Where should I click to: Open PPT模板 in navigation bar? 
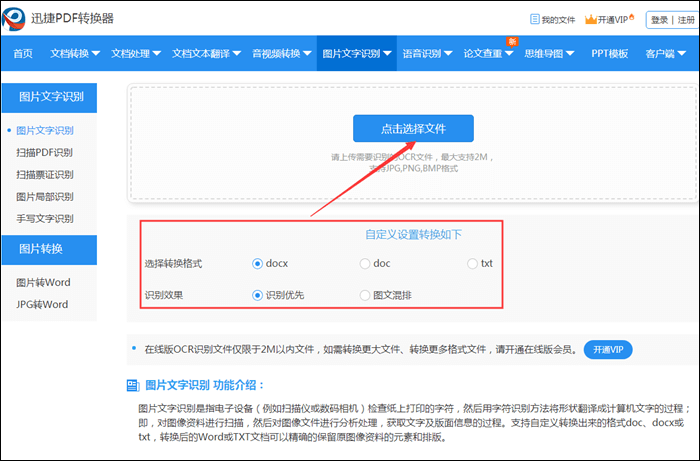point(609,54)
